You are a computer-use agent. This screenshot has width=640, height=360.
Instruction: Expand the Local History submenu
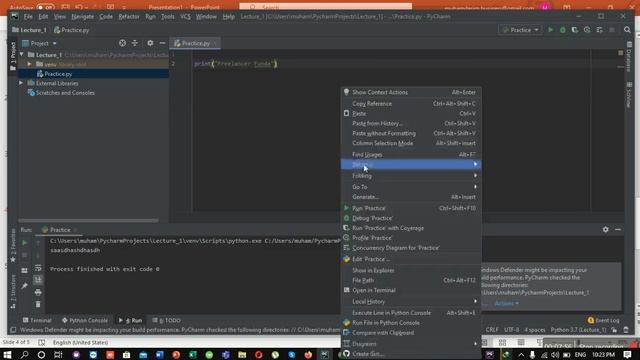click(411, 301)
